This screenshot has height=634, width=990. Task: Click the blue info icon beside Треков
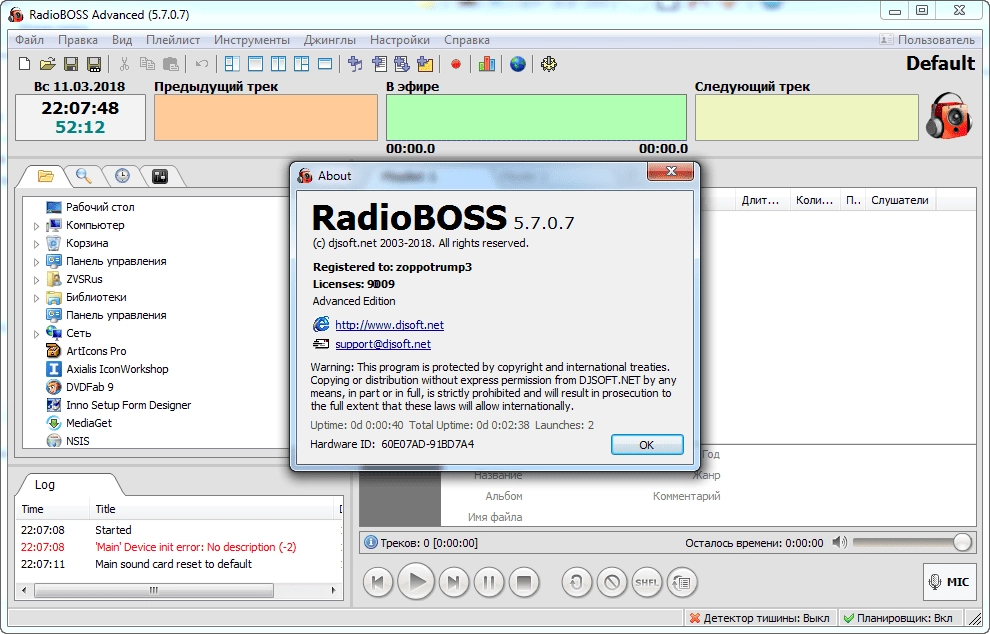(371, 542)
